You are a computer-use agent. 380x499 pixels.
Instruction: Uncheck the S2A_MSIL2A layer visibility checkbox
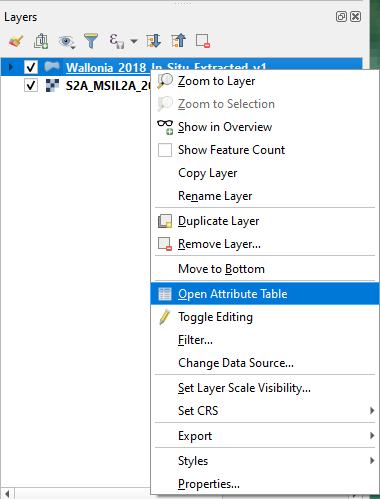(x=31, y=86)
